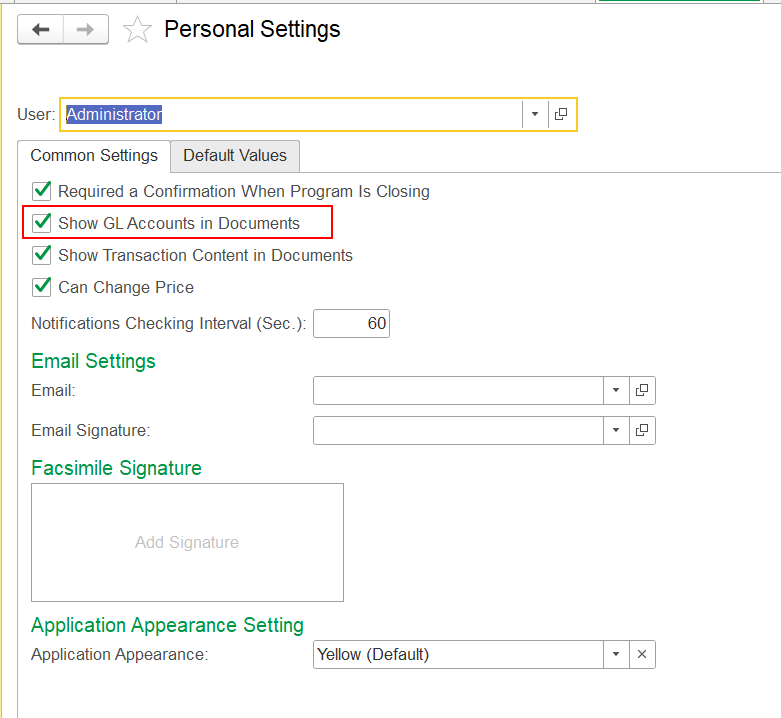Click inside the Email Signature text field
The width and height of the screenshot is (781, 718).
458,430
